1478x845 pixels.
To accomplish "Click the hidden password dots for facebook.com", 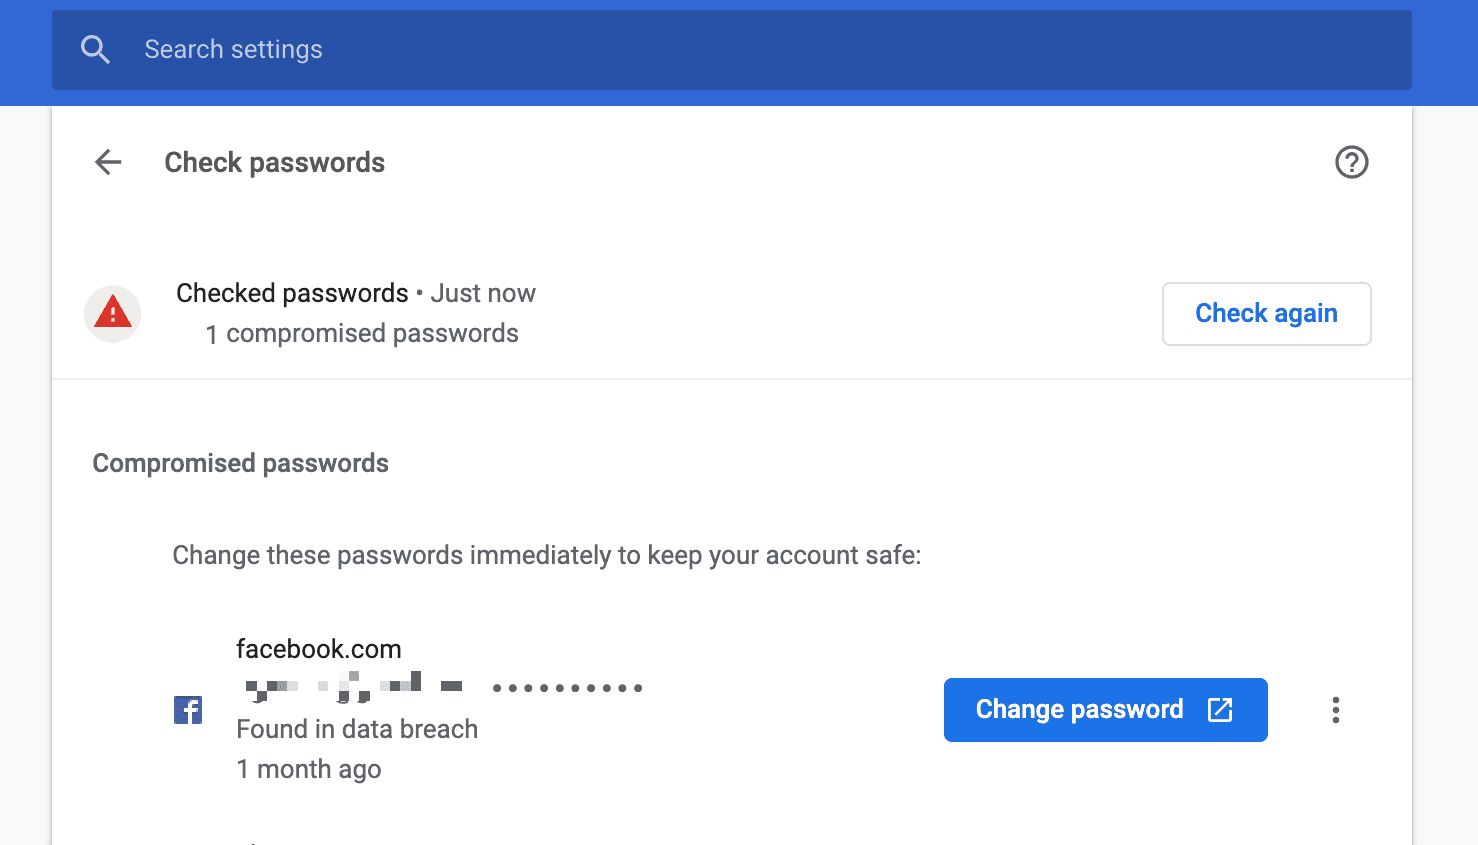I will click(567, 687).
